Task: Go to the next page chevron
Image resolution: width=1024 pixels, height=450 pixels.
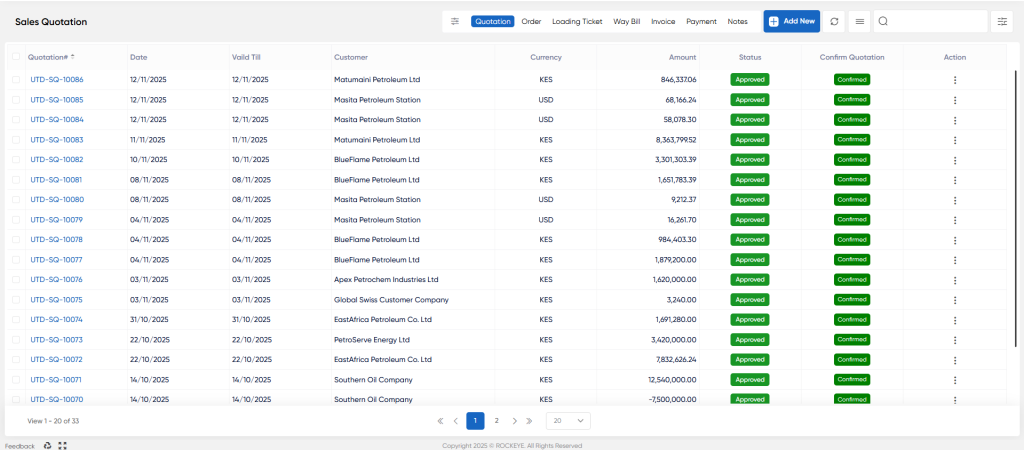Action: tap(515, 421)
